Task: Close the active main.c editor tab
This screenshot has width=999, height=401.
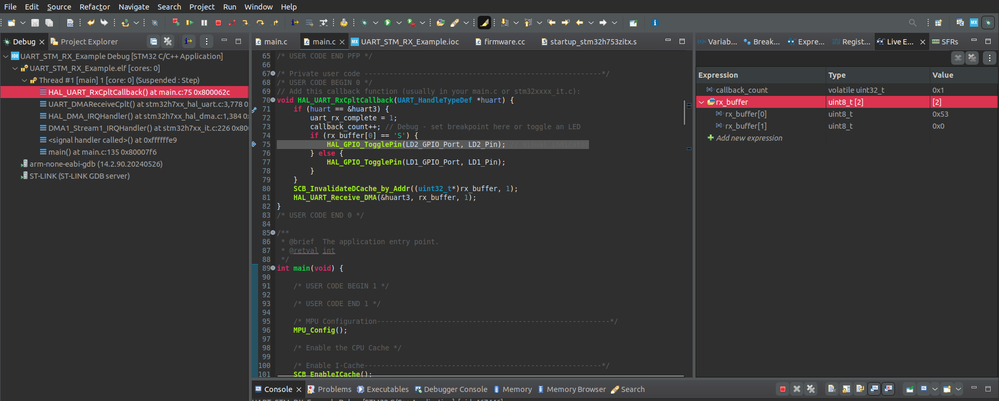Action: point(341,42)
